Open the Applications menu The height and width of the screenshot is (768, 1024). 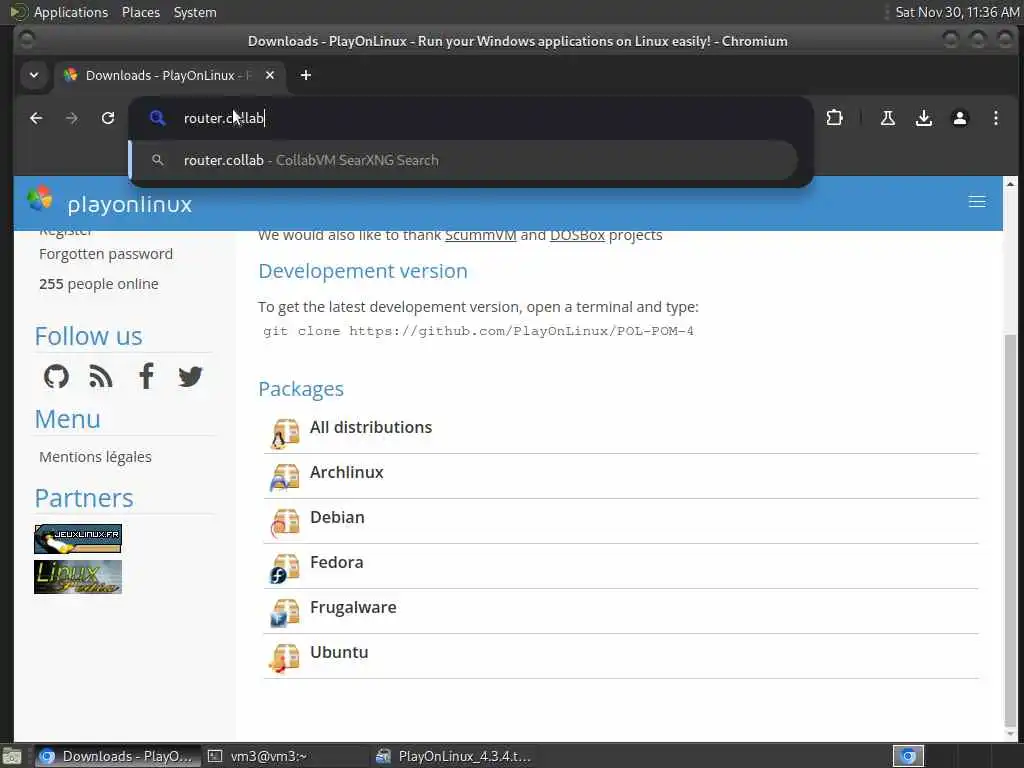pos(70,12)
